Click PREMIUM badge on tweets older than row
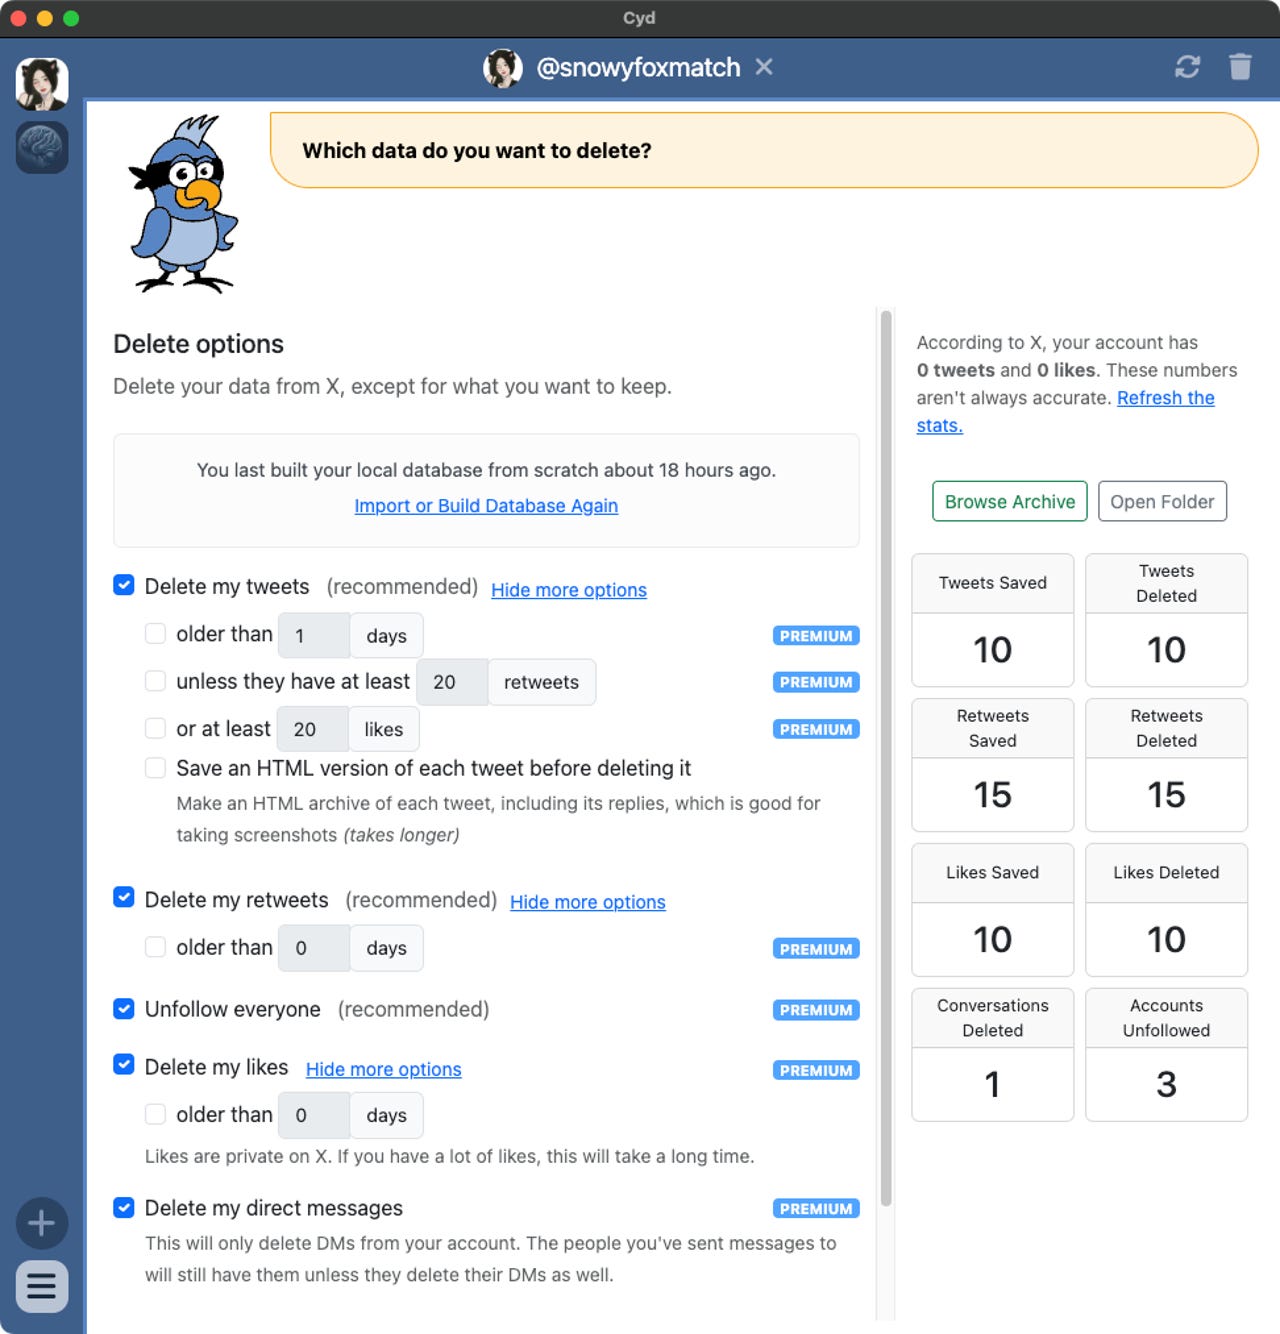The height and width of the screenshot is (1334, 1280). point(816,636)
